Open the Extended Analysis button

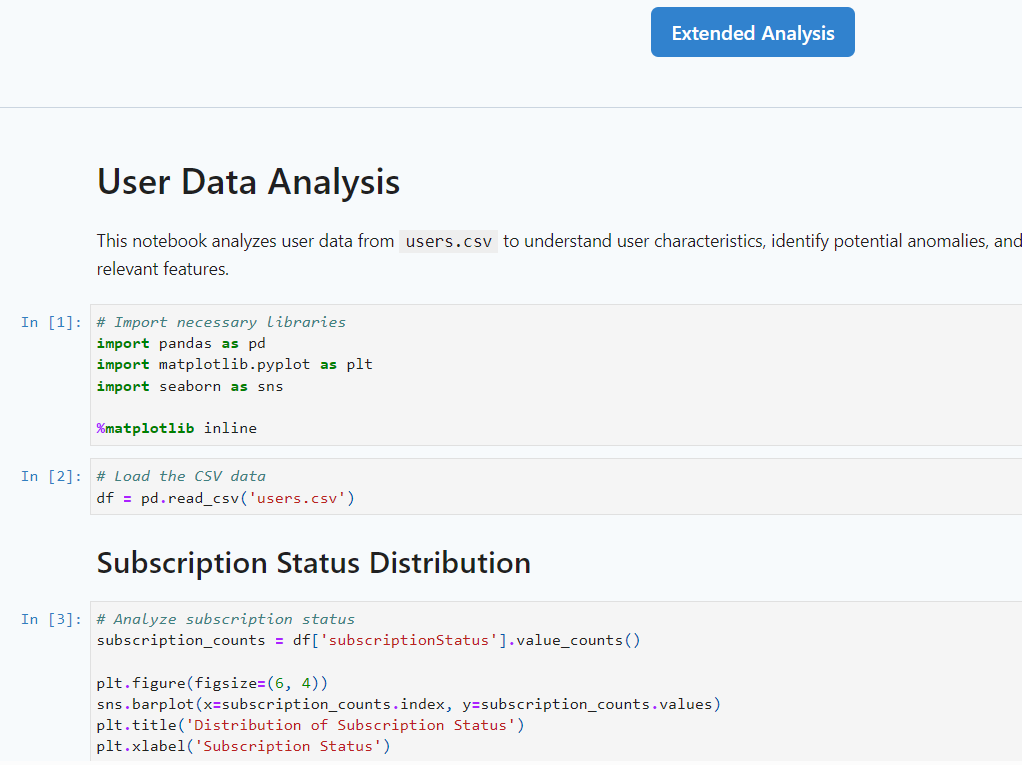pyautogui.click(x=752, y=33)
